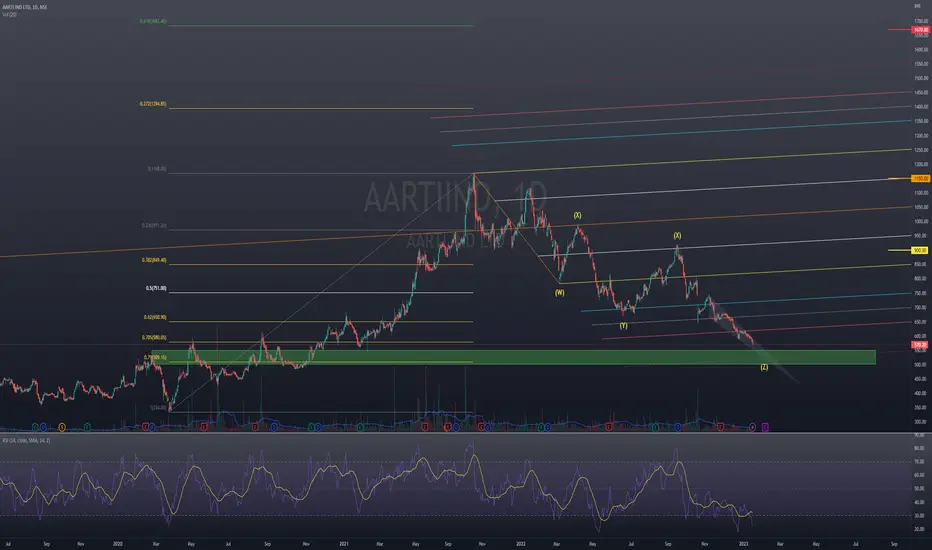Click the 0.272(1394.85) Fibonacci level label
The image size is (932, 550).
click(x=153, y=104)
